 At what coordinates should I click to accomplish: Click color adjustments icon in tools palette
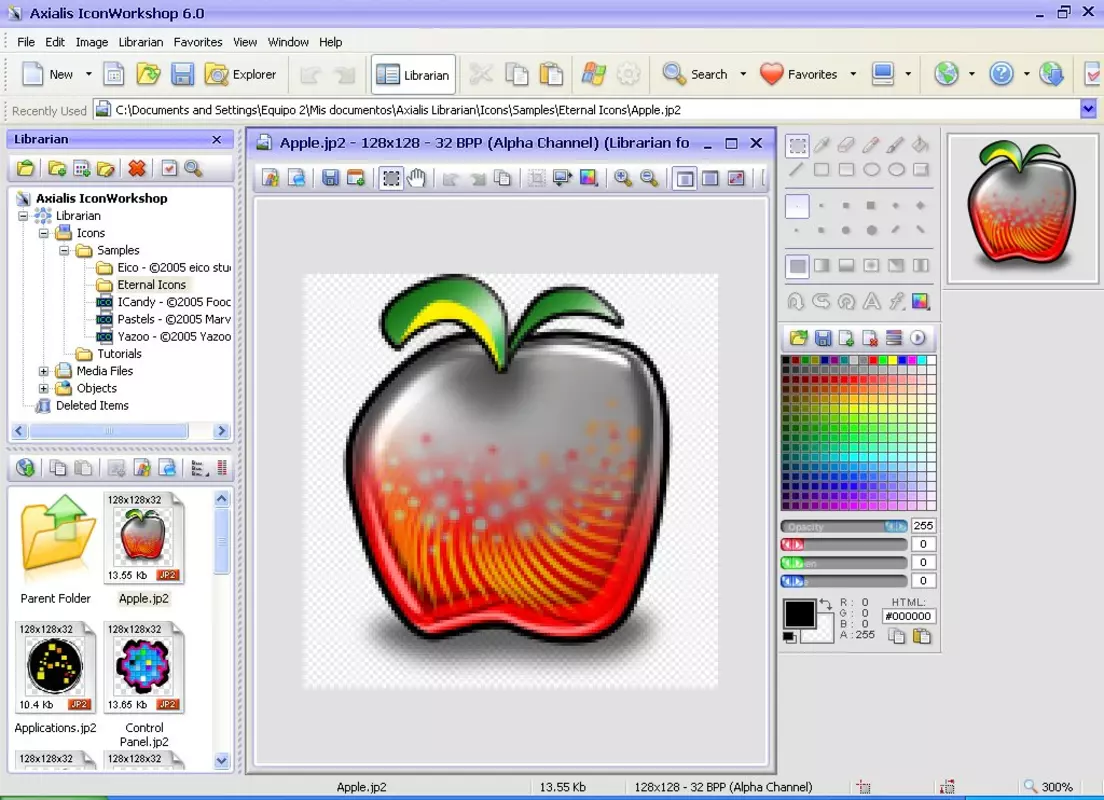pyautogui.click(x=920, y=301)
